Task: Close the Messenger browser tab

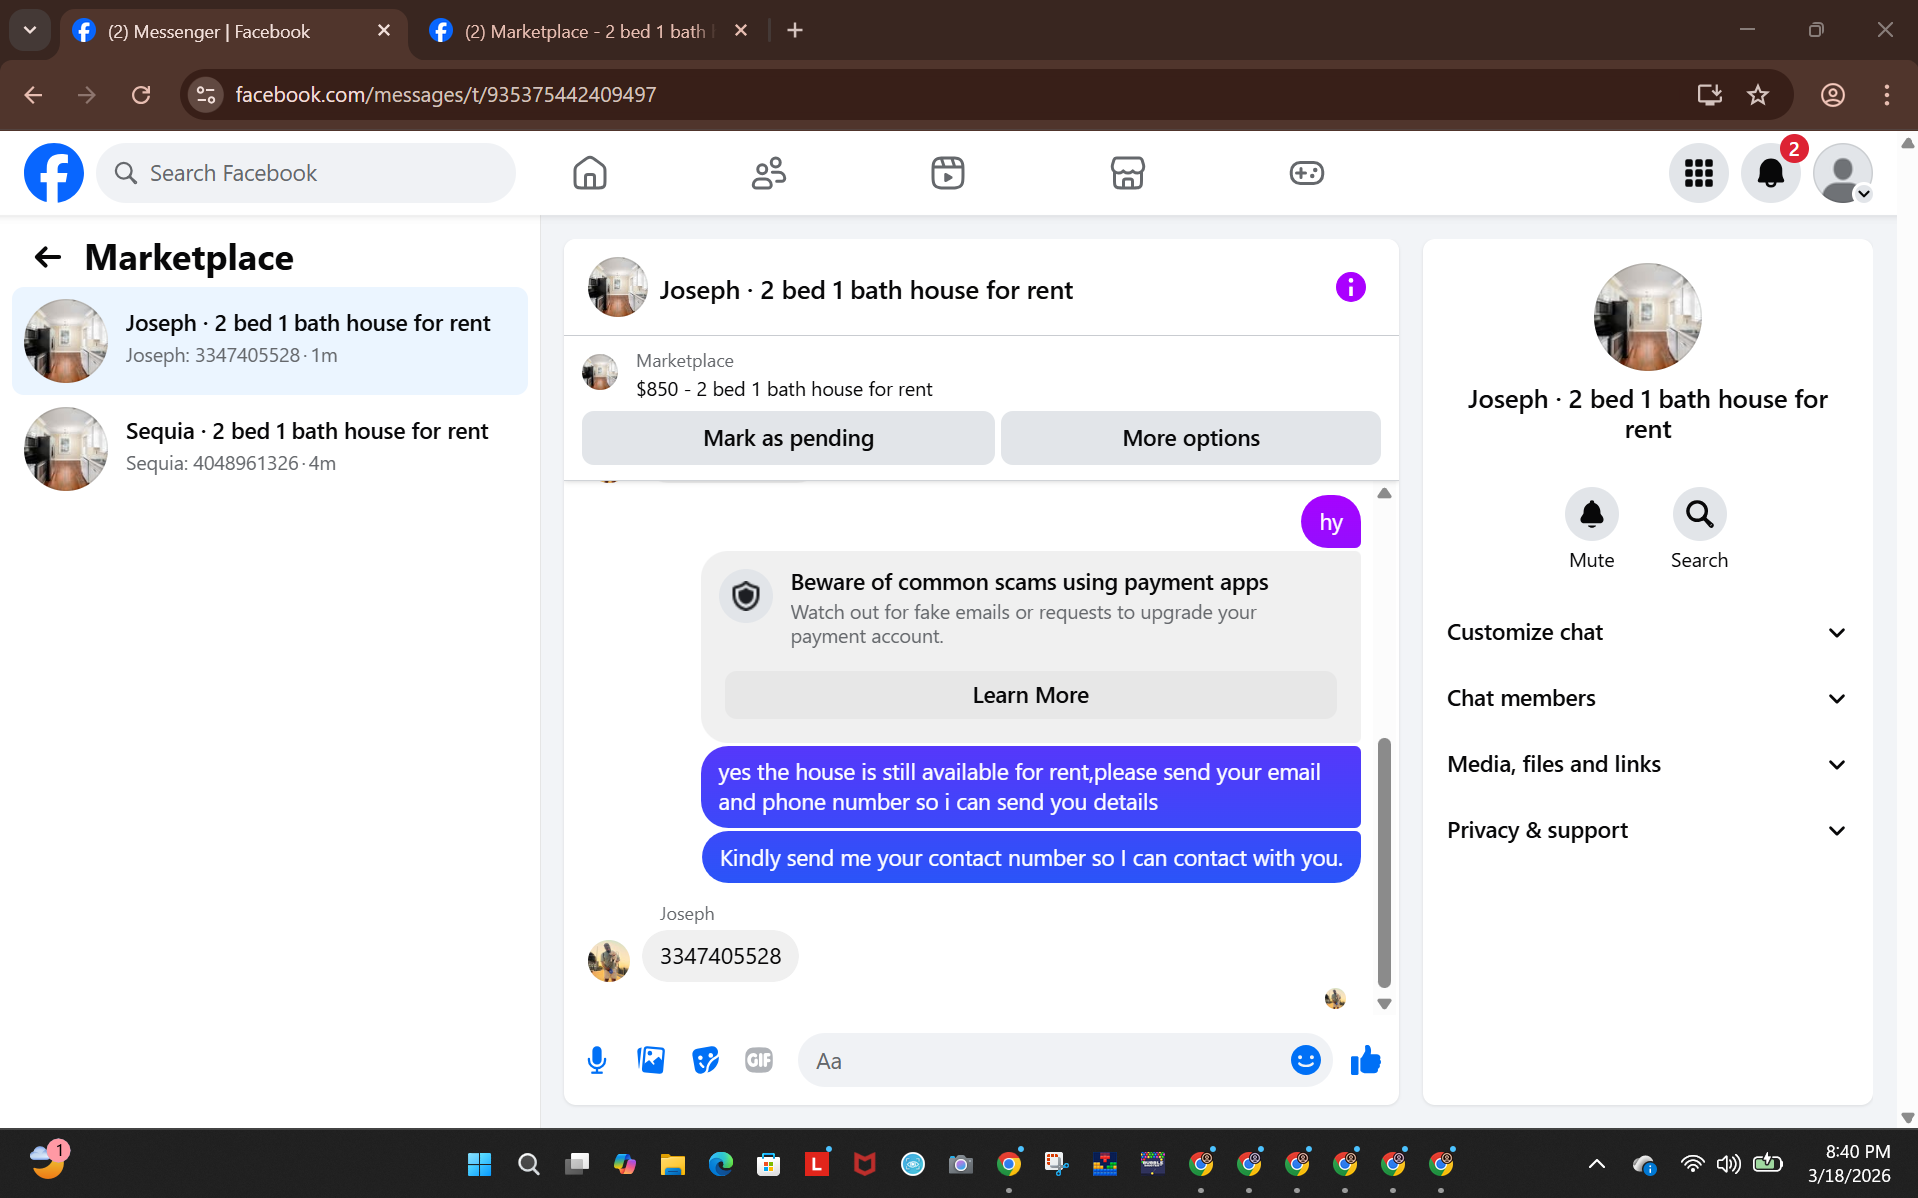Action: click(384, 31)
